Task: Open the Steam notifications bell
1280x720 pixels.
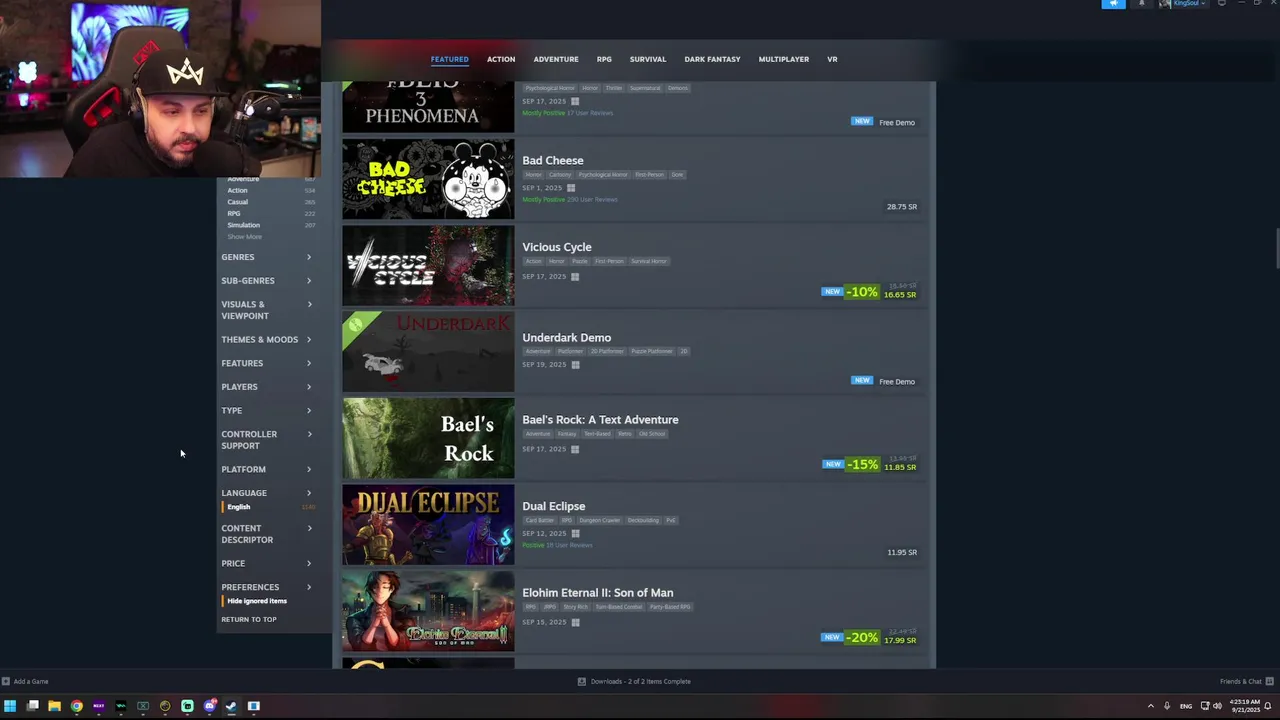Action: 1142,4
